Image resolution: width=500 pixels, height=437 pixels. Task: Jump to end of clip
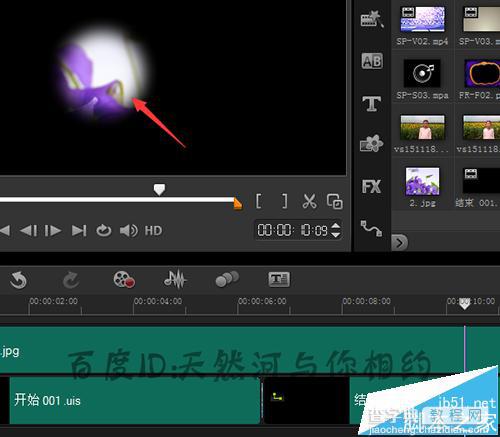pos(79,231)
